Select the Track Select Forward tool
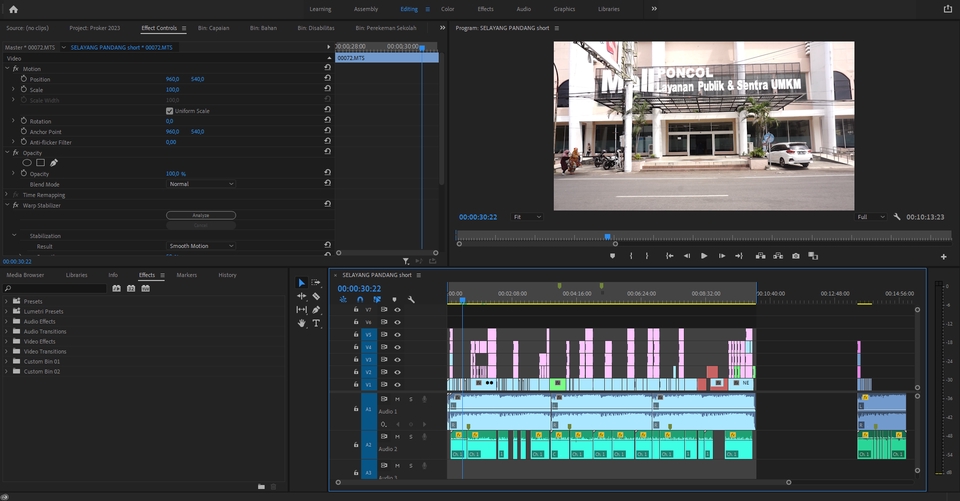Viewport: 960px width, 501px height. point(316,282)
